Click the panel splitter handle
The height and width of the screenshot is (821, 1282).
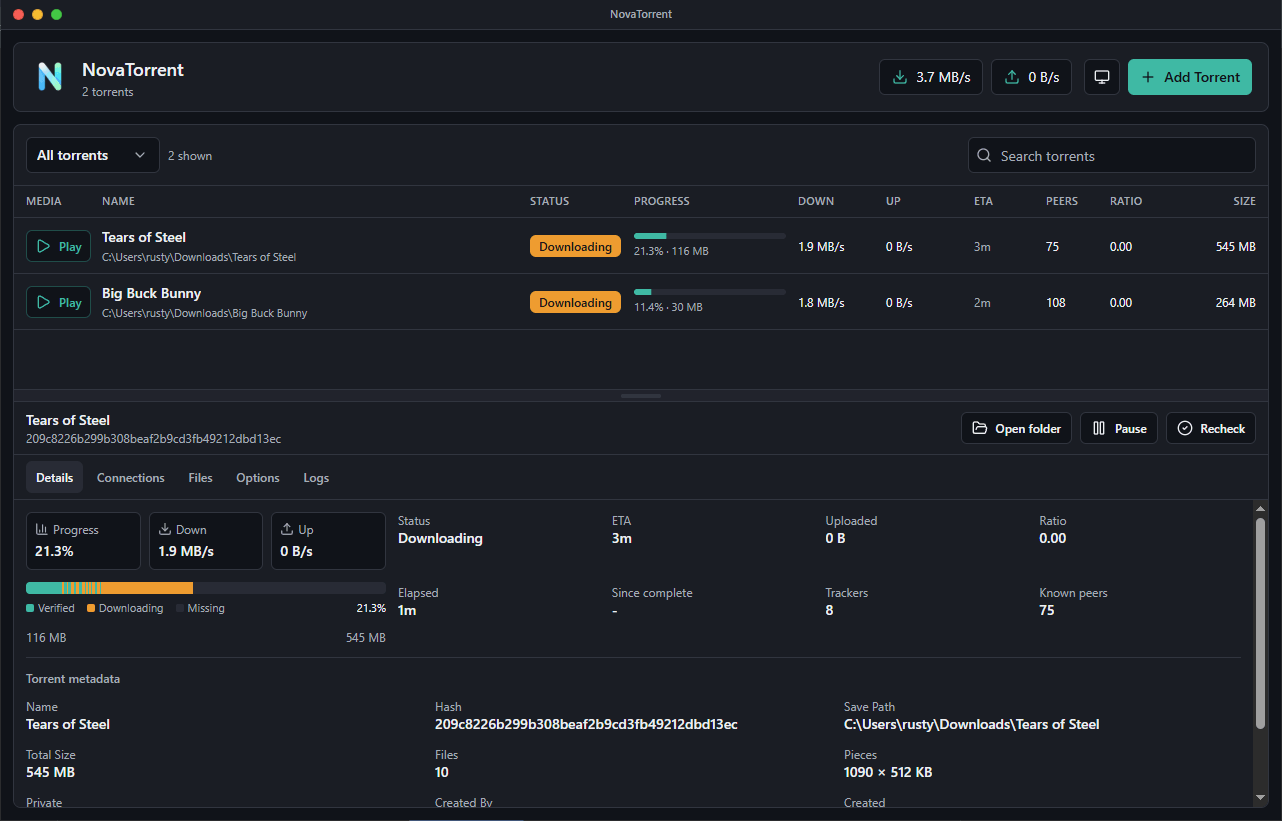[641, 396]
